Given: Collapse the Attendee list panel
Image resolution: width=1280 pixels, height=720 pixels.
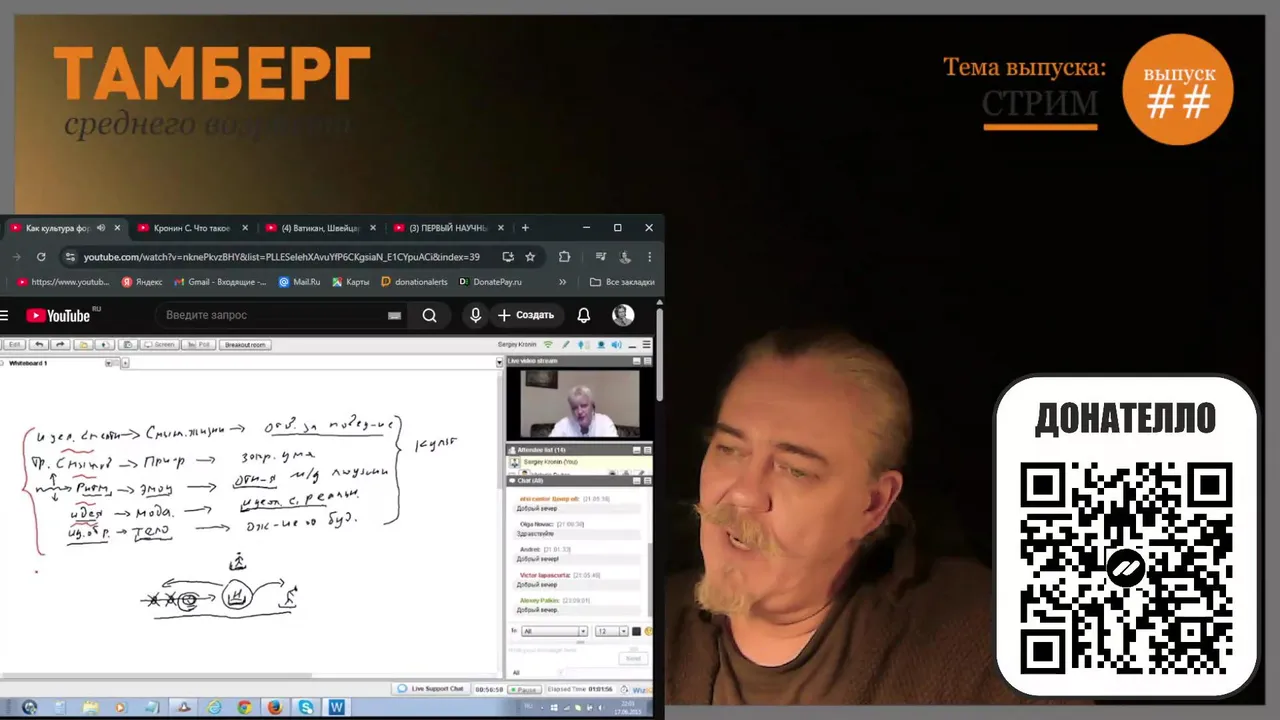Looking at the screenshot, I should tap(637, 450).
